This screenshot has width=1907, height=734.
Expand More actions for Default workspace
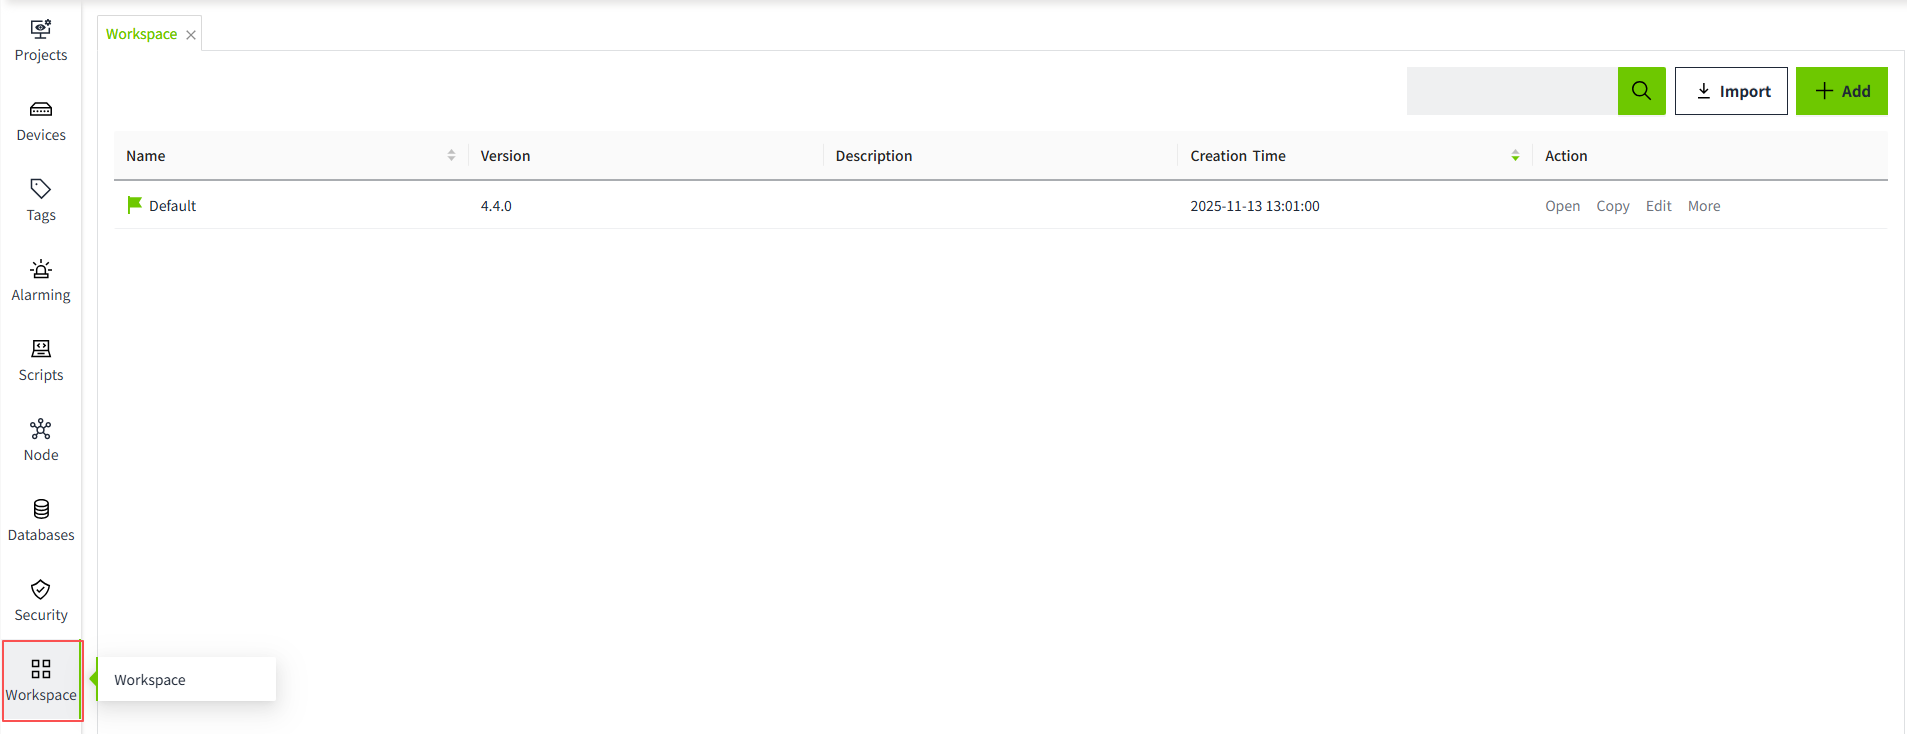pyautogui.click(x=1703, y=206)
